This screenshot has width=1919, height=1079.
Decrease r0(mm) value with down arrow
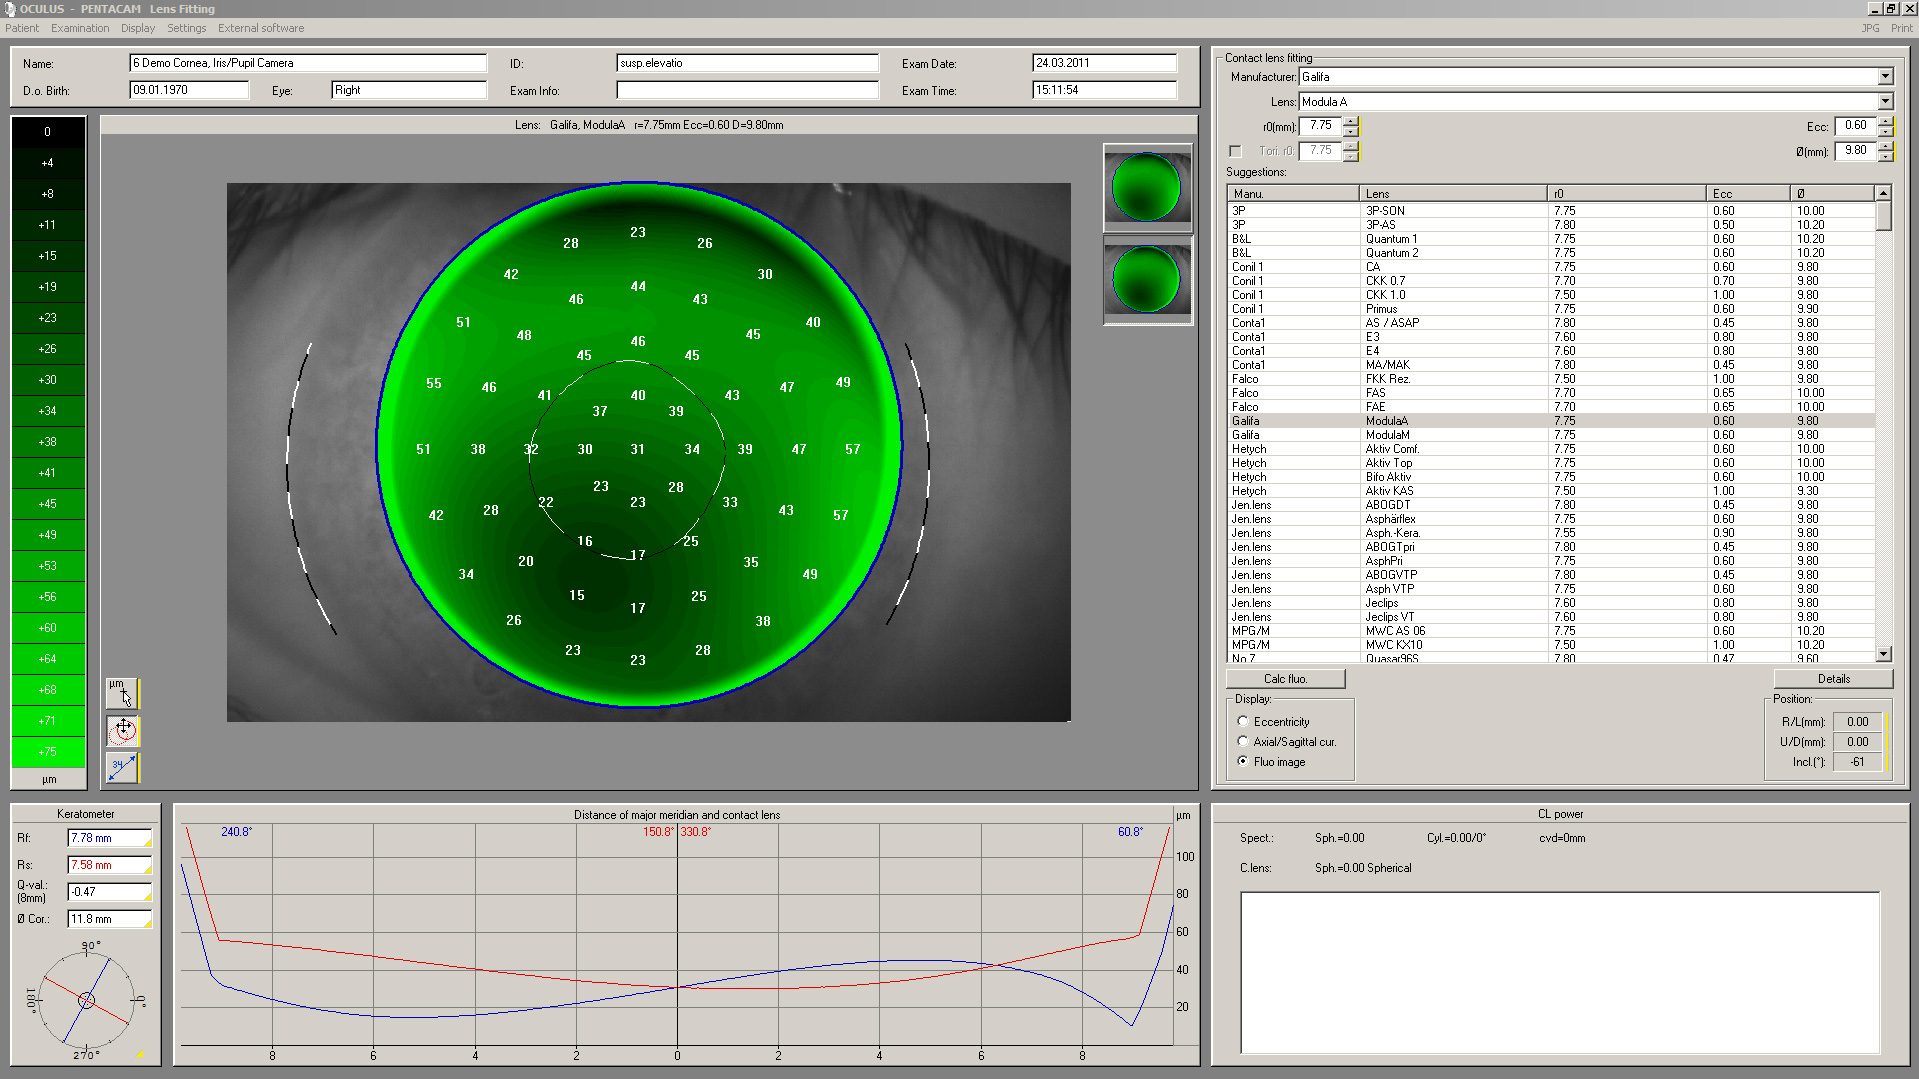1351,131
